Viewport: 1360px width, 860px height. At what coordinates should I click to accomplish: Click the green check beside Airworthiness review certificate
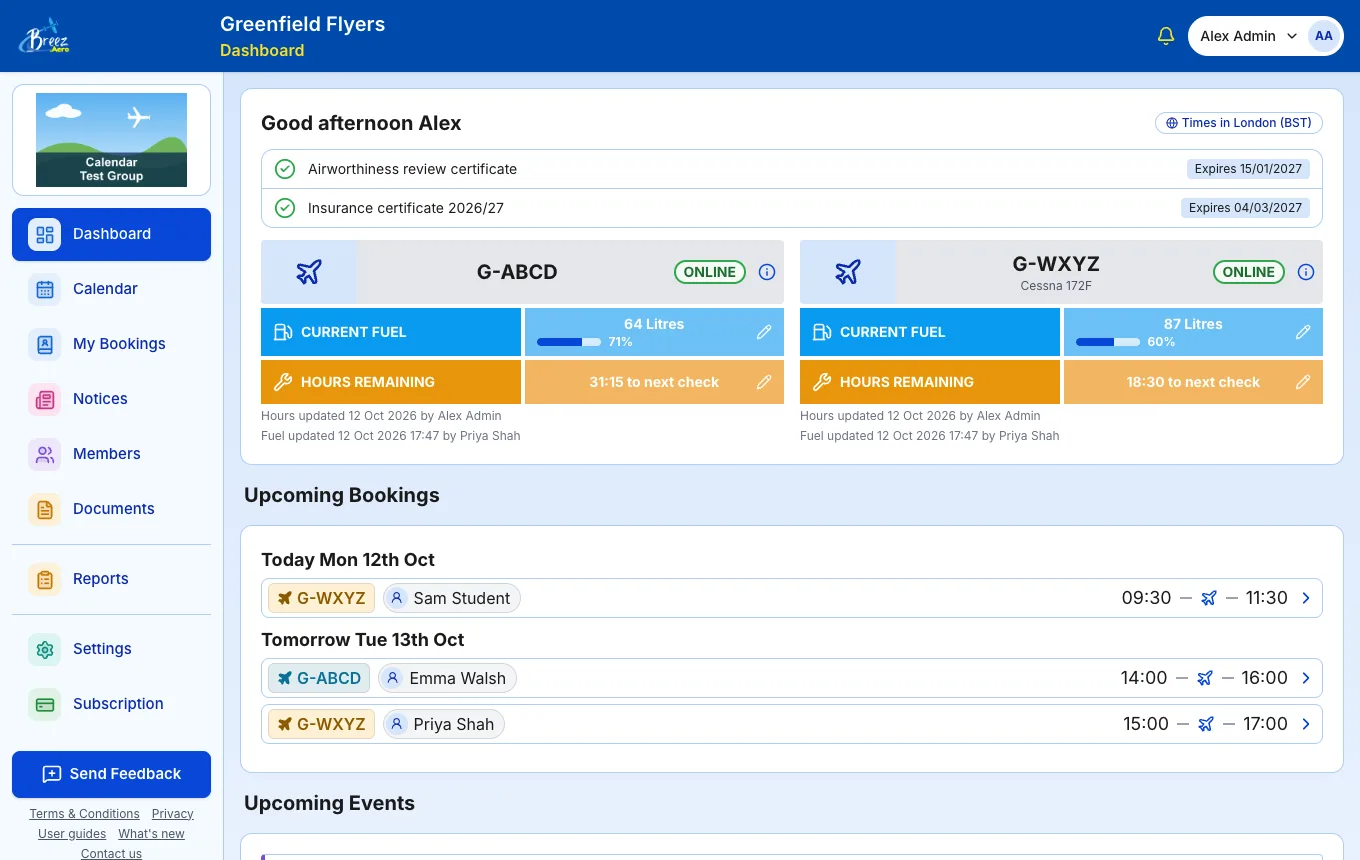coord(285,169)
